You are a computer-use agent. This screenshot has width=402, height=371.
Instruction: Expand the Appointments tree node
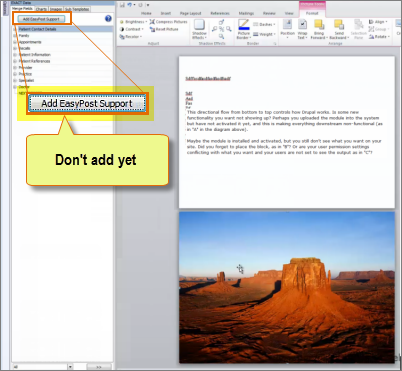point(15,42)
